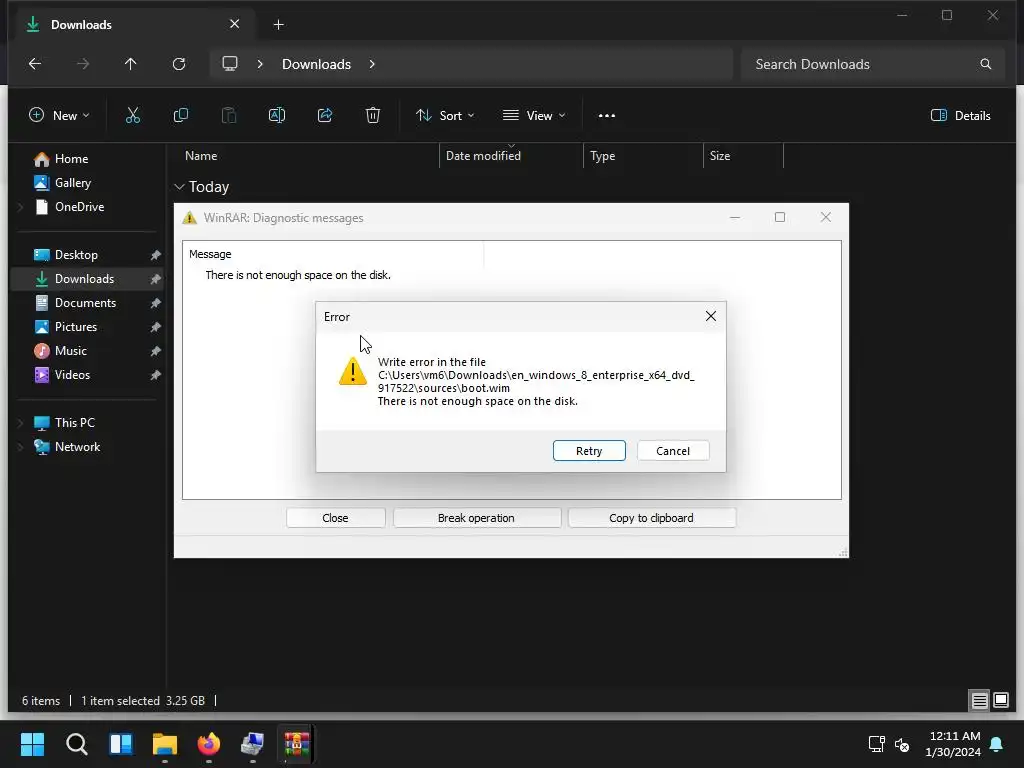
Task: Click Close in WinRAR diagnostic messages
Action: coord(335,518)
